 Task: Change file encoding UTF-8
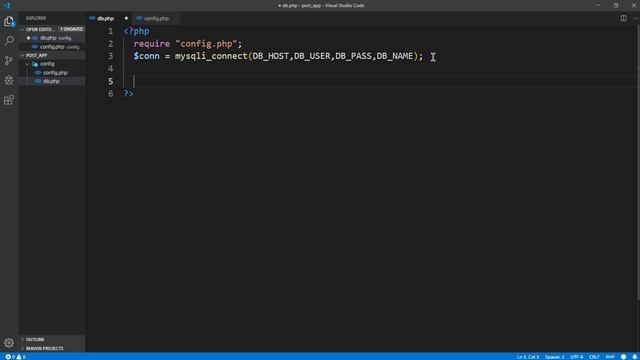pyautogui.click(x=577, y=357)
